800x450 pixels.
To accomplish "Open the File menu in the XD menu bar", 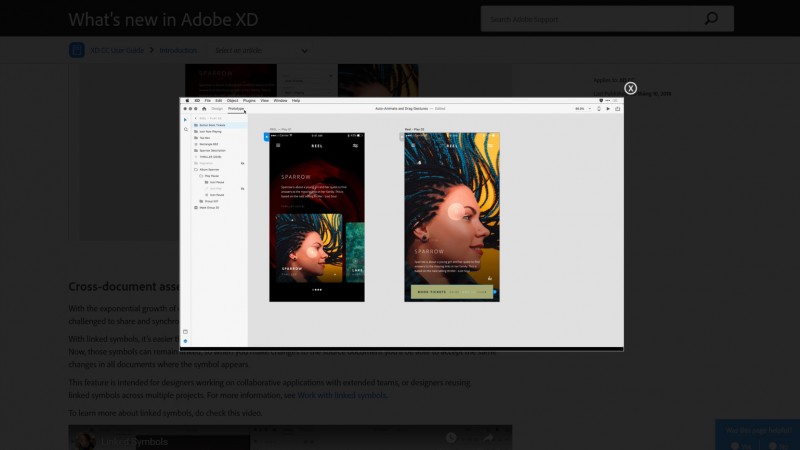I will pos(208,101).
